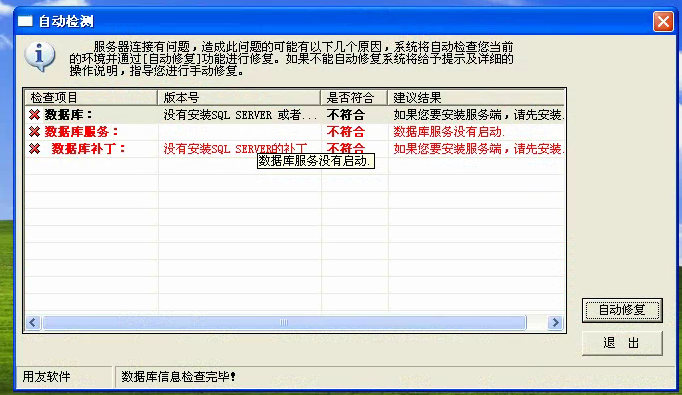Screen dimensions: 682x395
Task: Click the 版本号 column header
Action: tap(239, 97)
